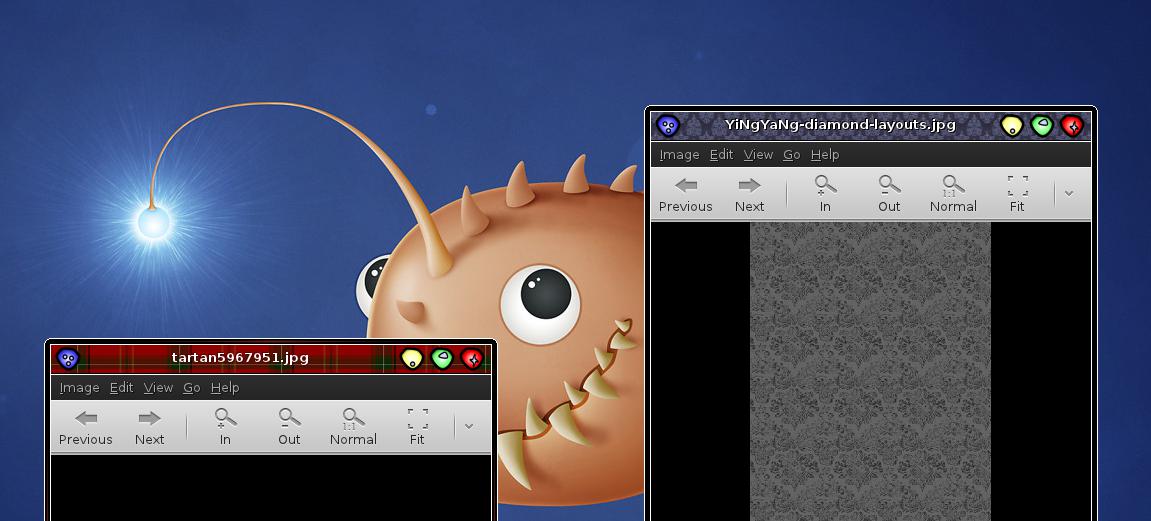
Task: Click the gray damask image in YiNgYaNg window
Action: point(870,371)
